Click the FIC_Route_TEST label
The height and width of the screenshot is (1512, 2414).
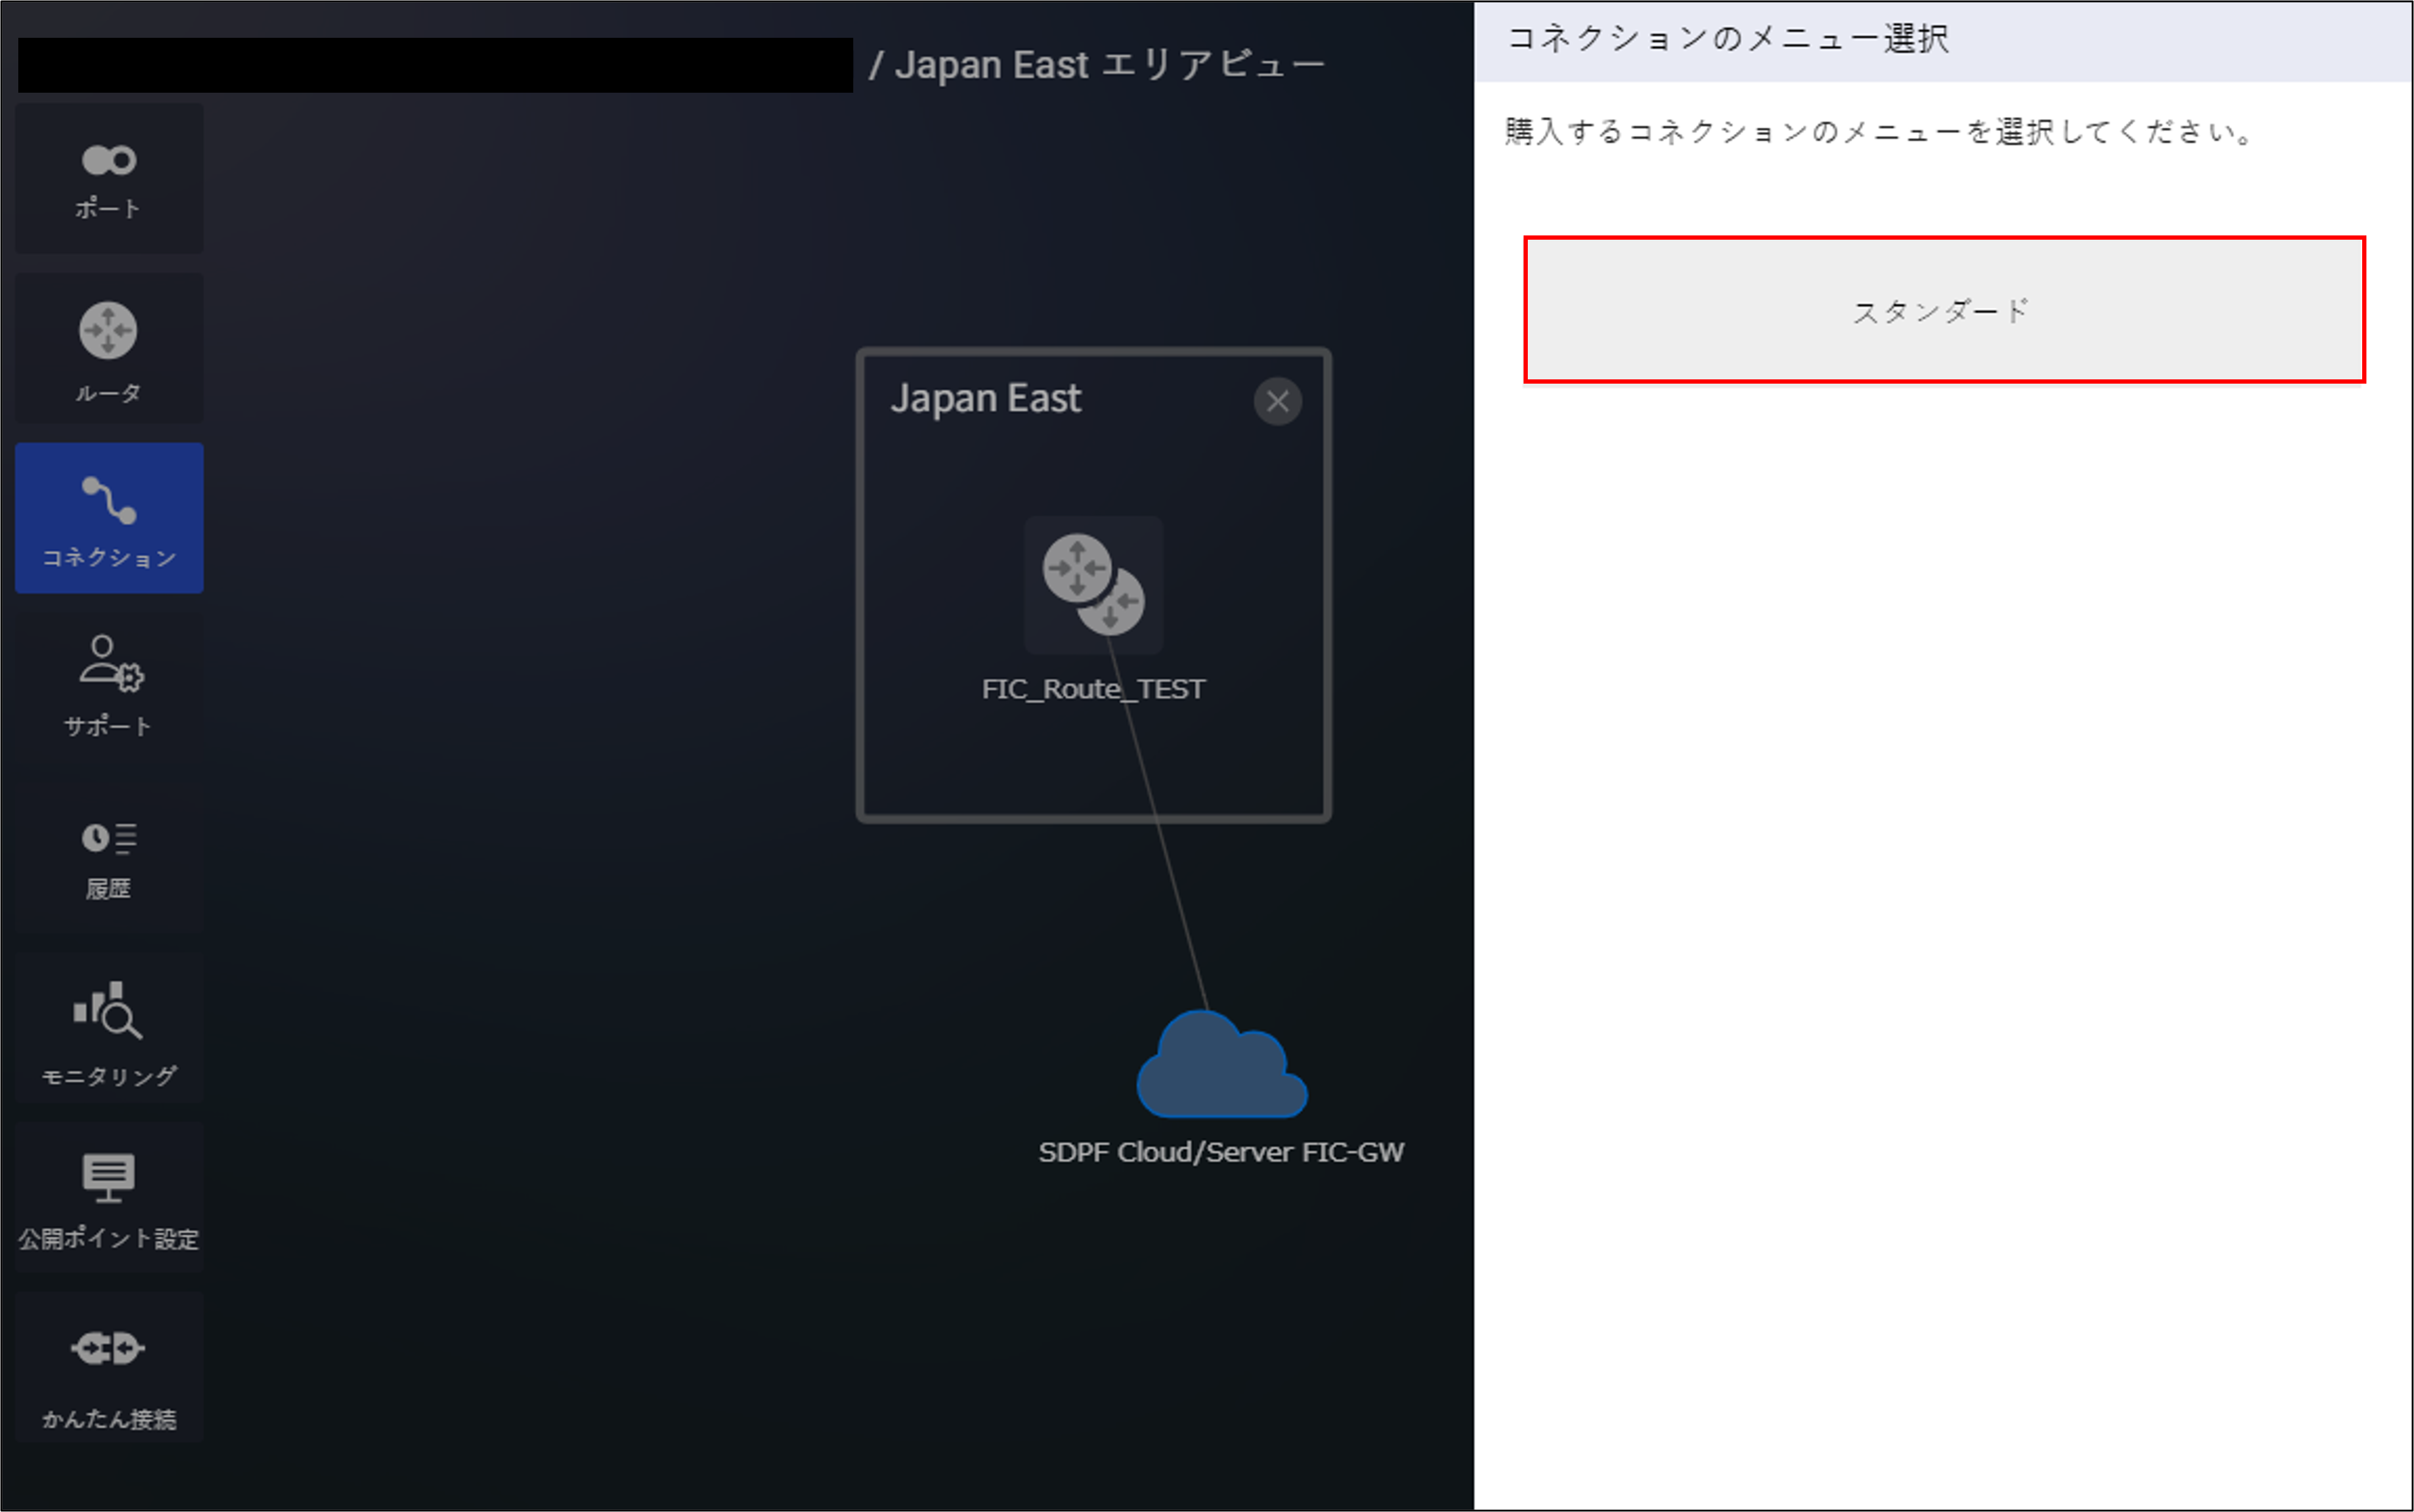[1093, 689]
